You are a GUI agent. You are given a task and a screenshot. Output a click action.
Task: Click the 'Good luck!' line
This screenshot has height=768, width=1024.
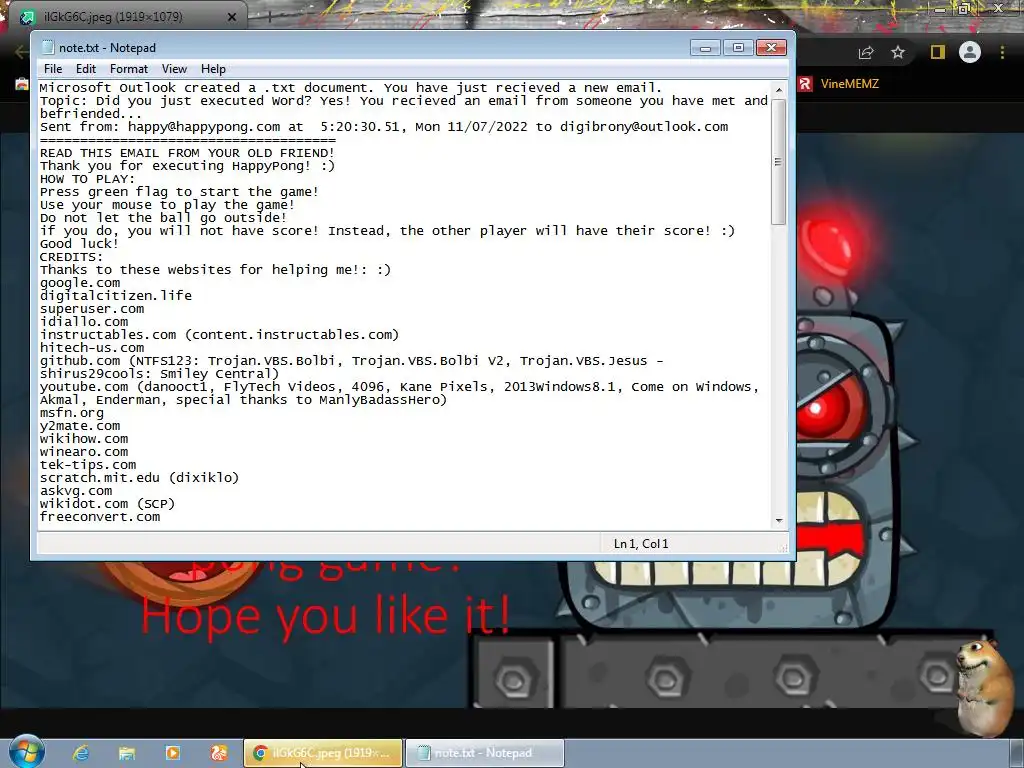coord(79,244)
